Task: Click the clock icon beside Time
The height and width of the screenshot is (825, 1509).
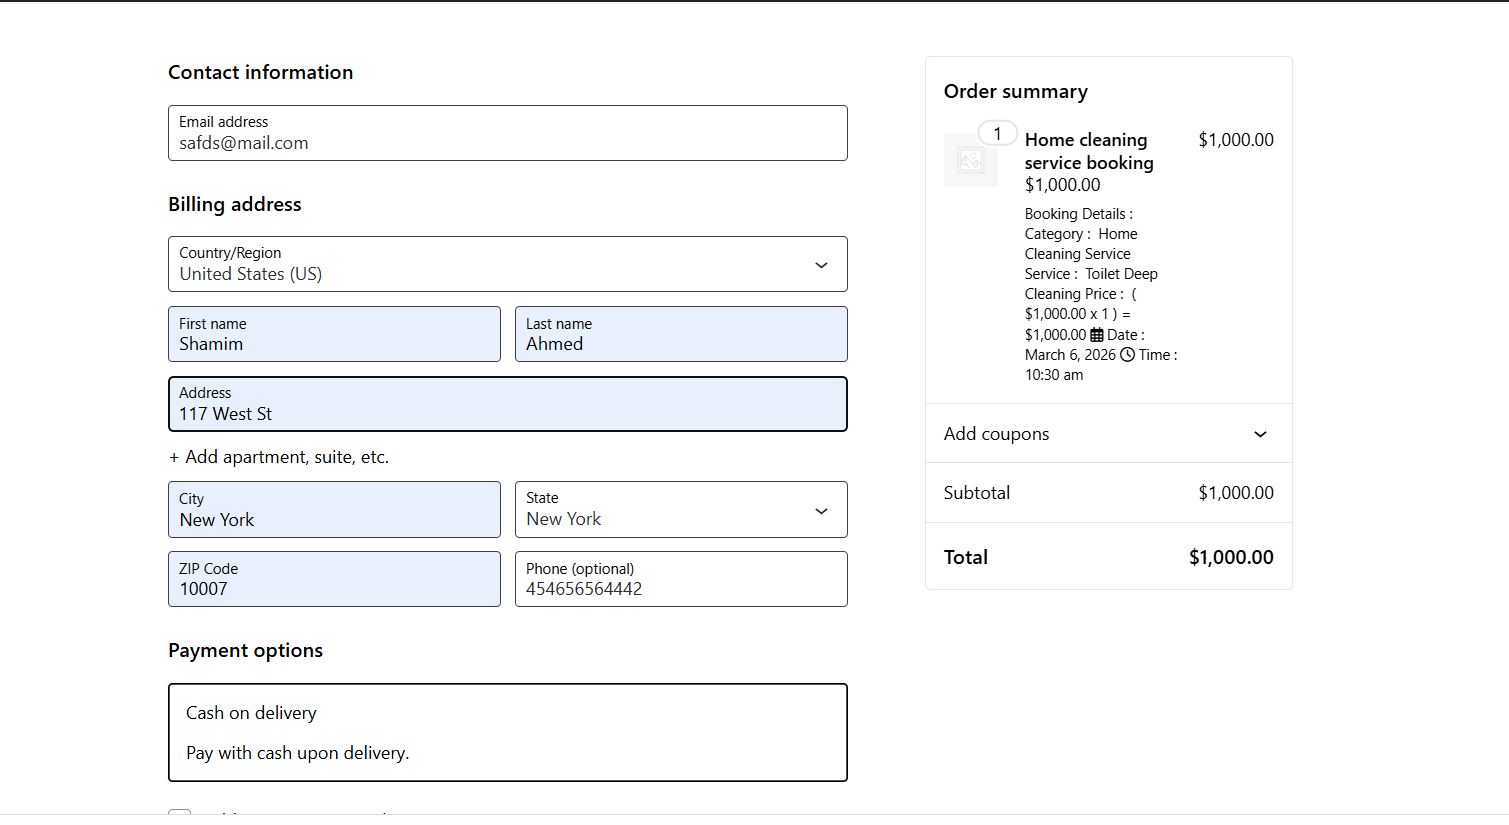Action: pyautogui.click(x=1127, y=355)
